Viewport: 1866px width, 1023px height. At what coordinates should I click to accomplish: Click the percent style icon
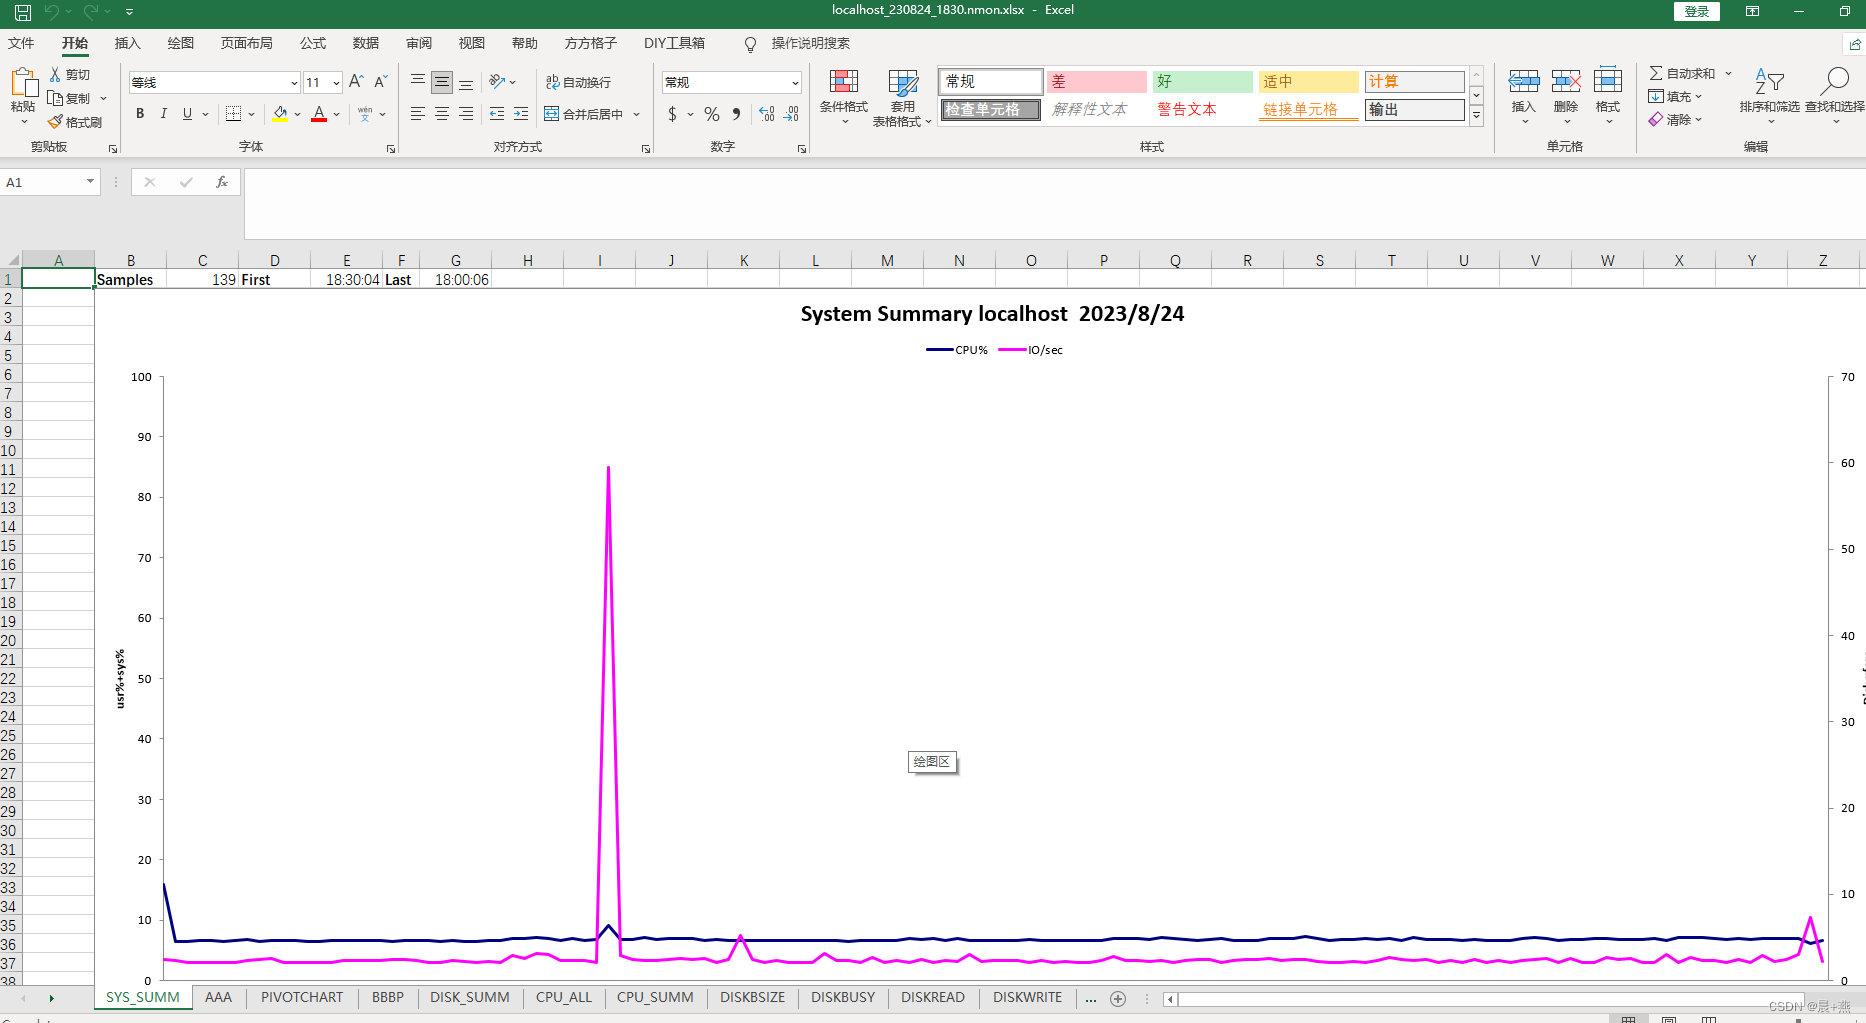(712, 114)
